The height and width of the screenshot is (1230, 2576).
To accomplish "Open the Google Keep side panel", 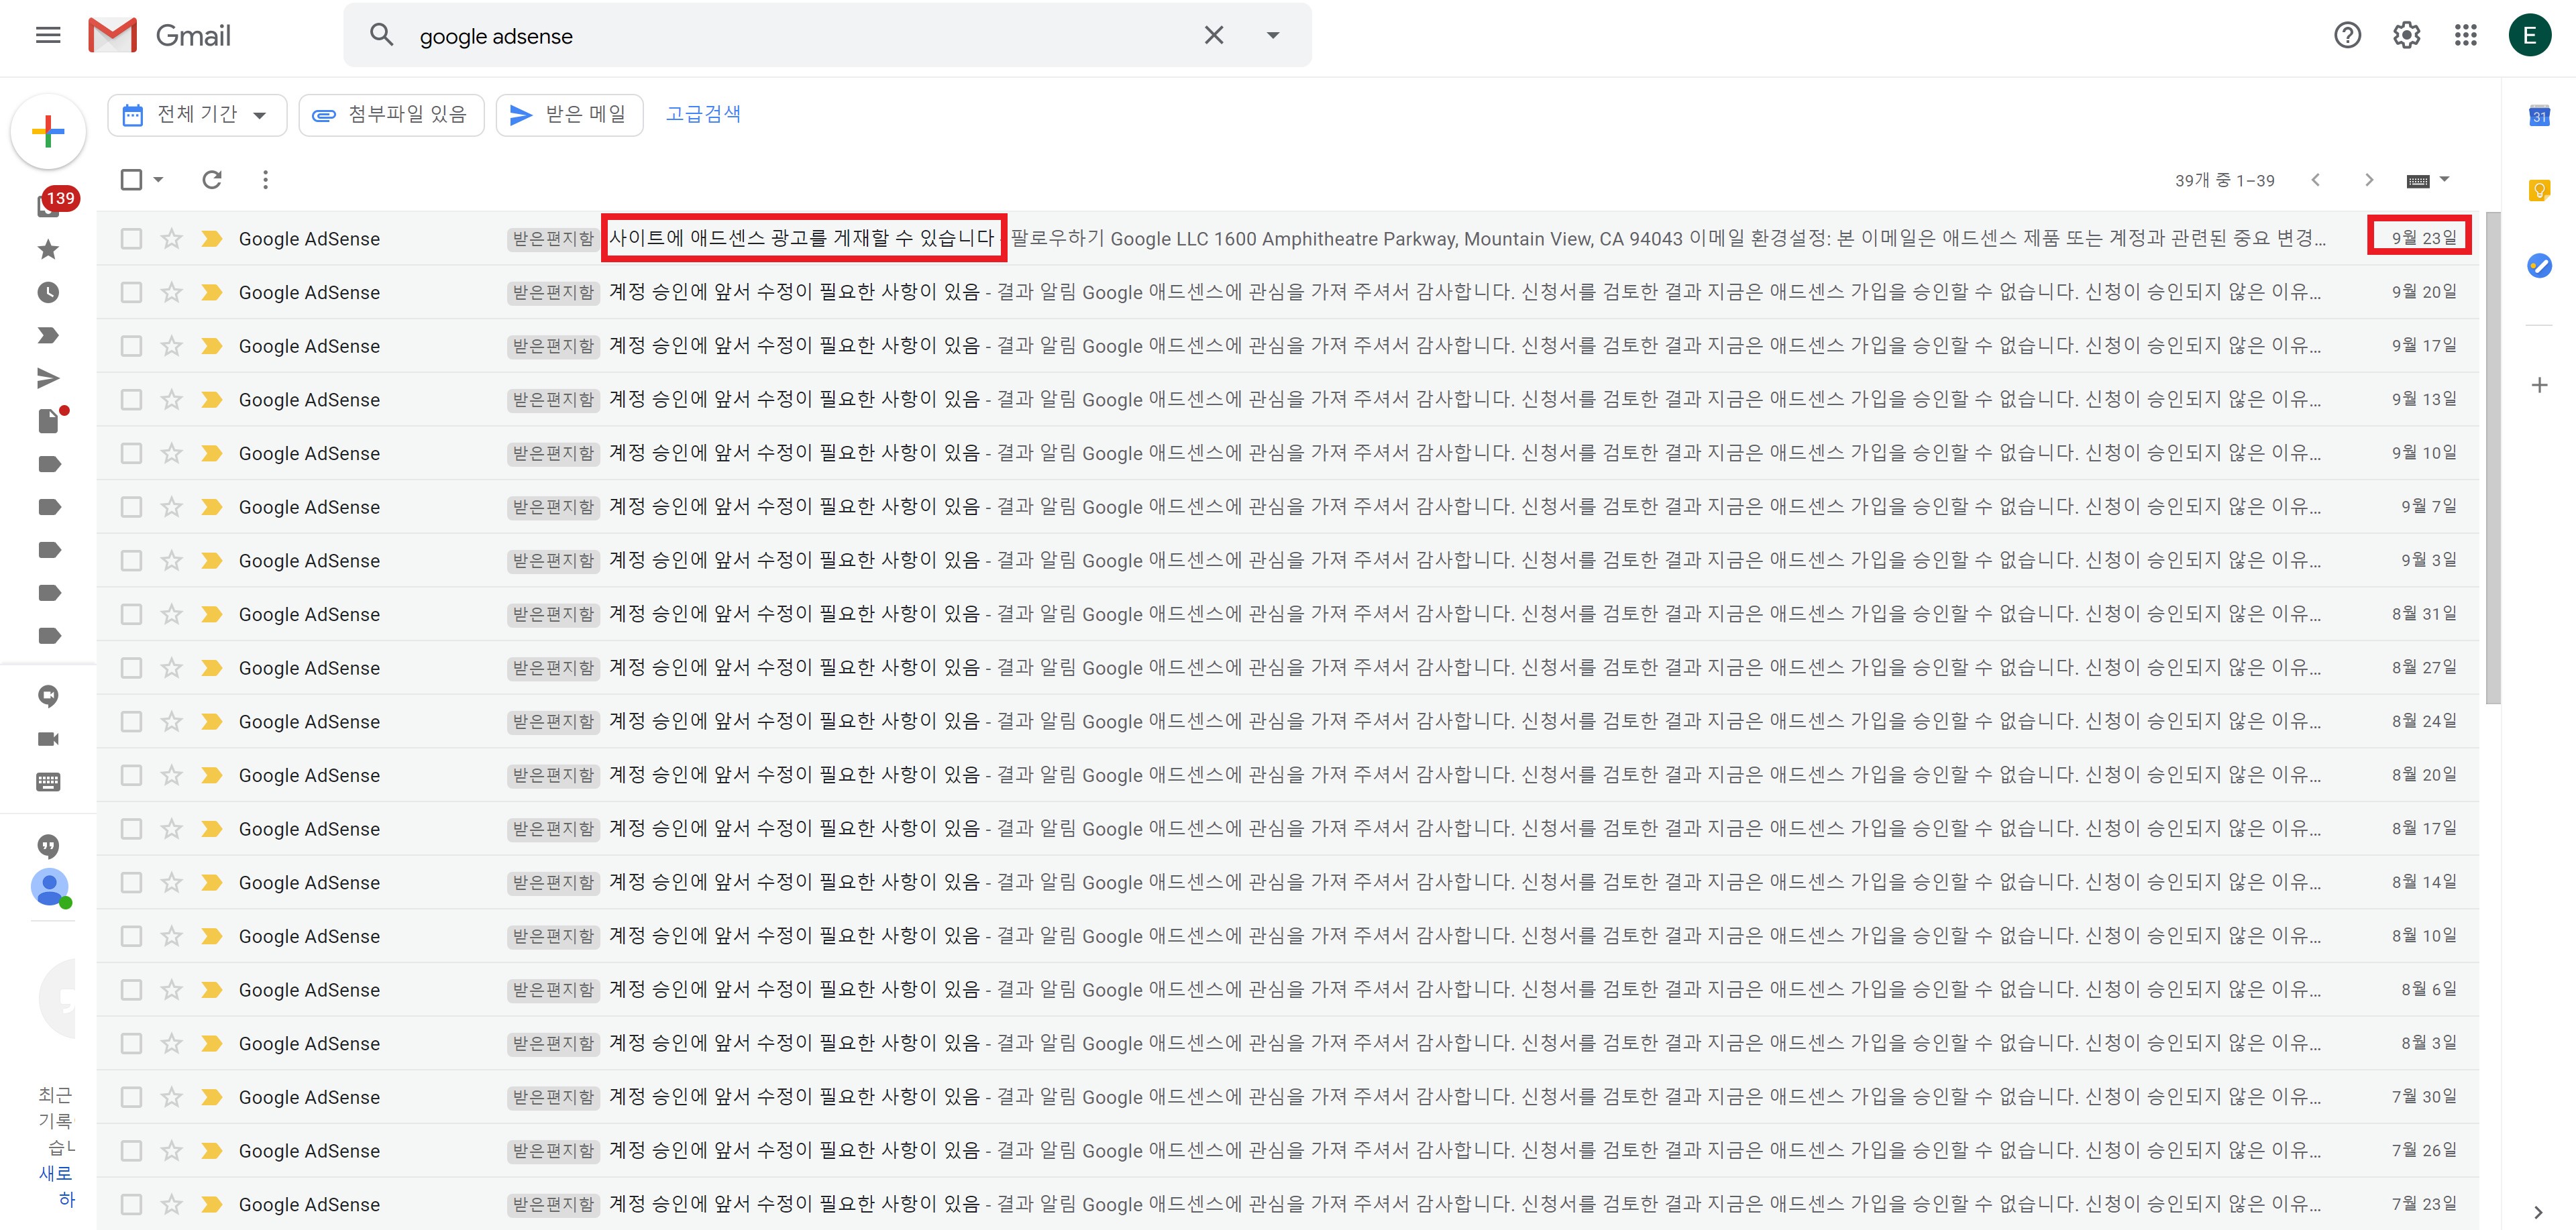I will [x=2539, y=190].
